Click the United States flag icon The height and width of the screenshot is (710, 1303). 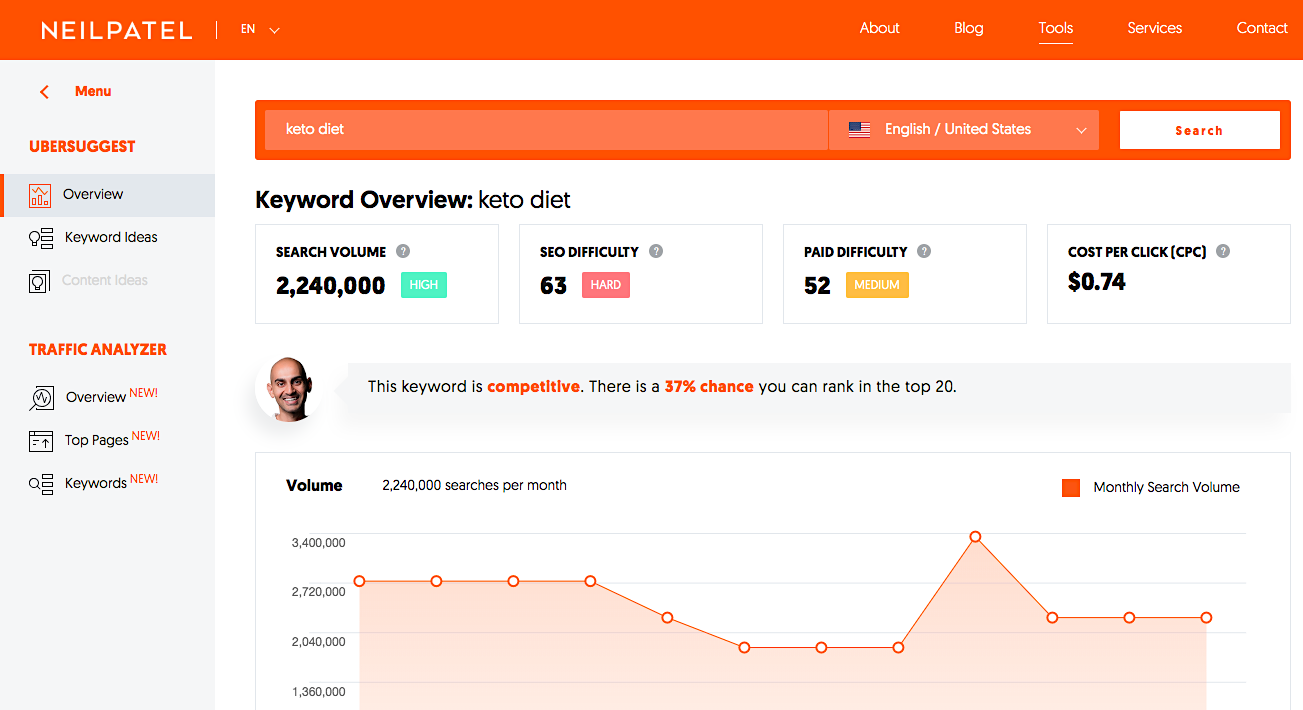tap(859, 130)
